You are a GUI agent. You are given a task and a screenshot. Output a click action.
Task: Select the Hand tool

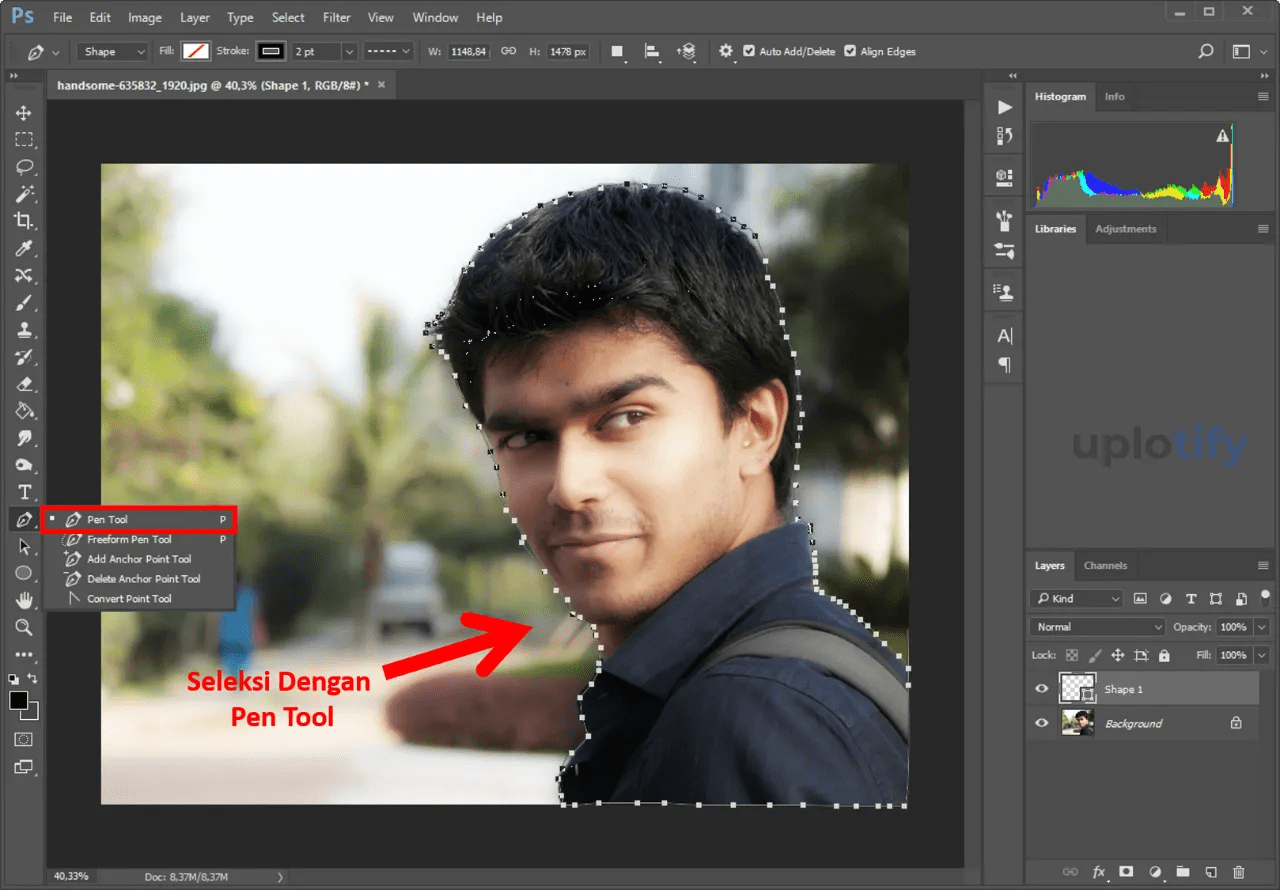click(x=24, y=600)
